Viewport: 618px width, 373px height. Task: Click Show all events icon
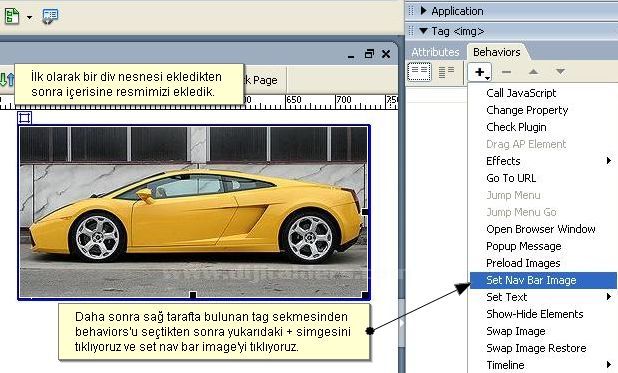pyautogui.click(x=446, y=72)
